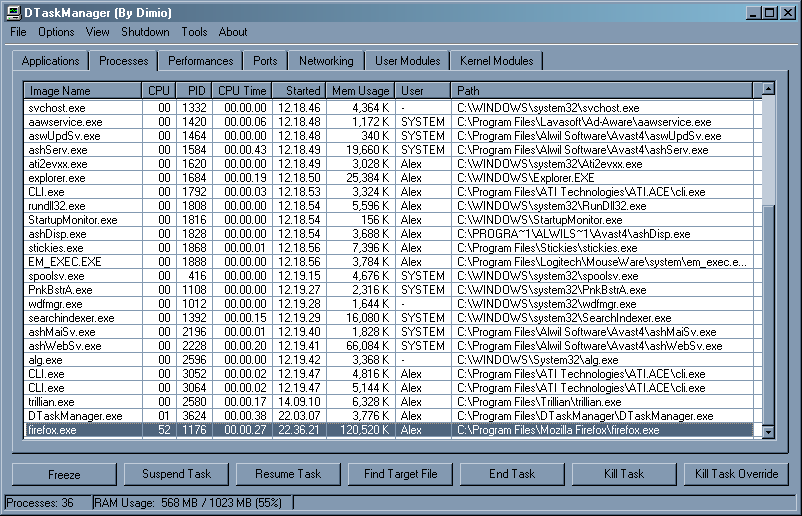Click the Kill Task button
Viewport: 802px width, 516px height.
tap(625, 474)
